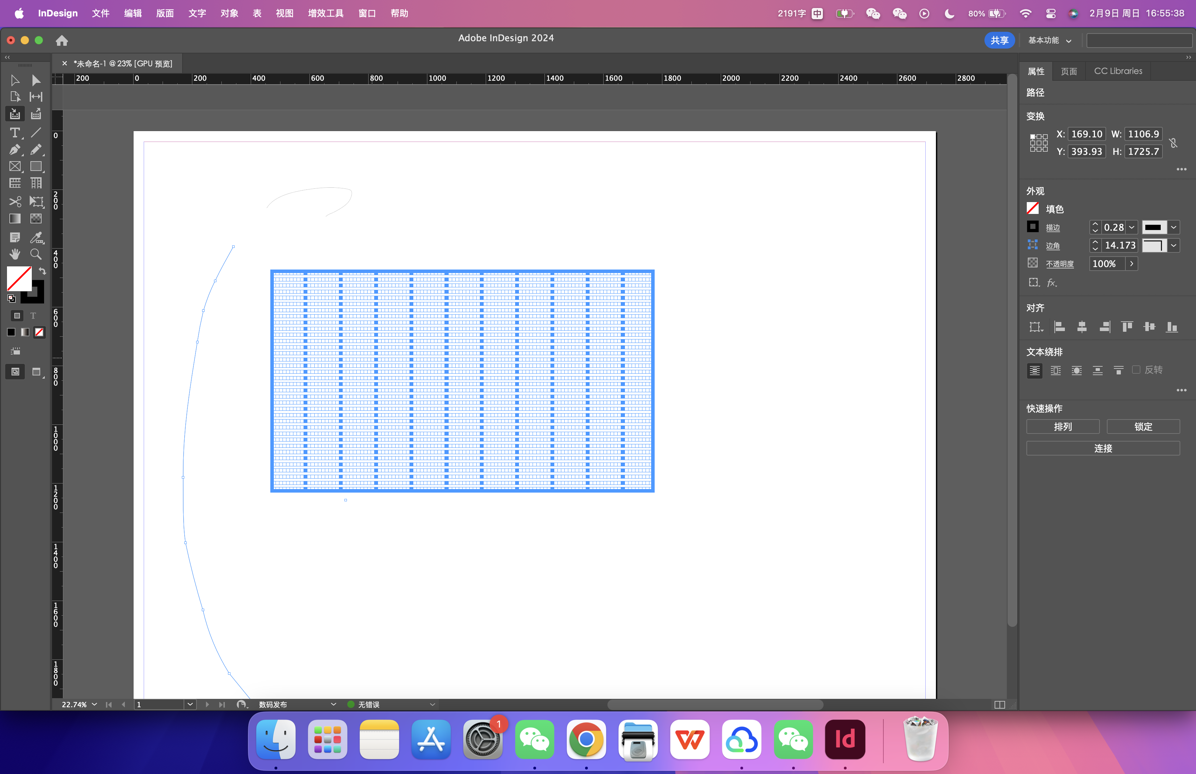Open the zoom level dropdown showing 22.74%
1196x774 pixels.
[95, 704]
